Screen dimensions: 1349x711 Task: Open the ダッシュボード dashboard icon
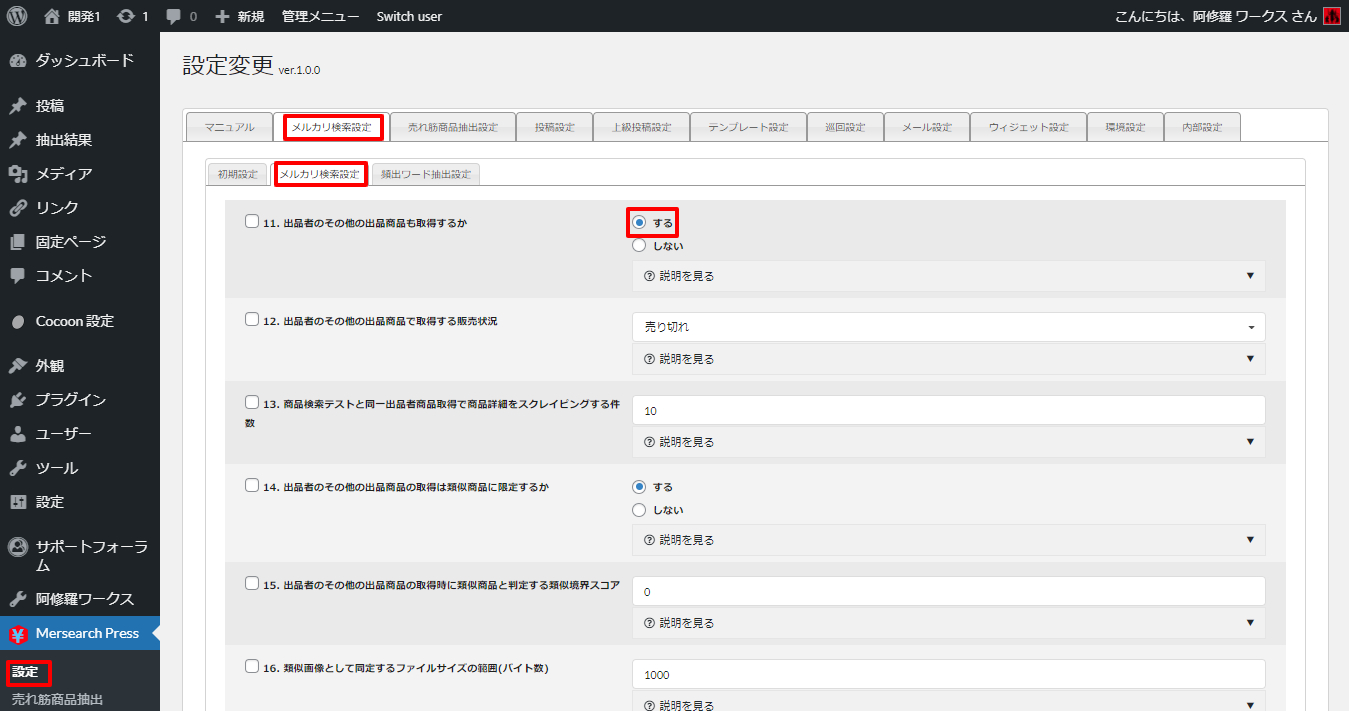tap(17, 61)
